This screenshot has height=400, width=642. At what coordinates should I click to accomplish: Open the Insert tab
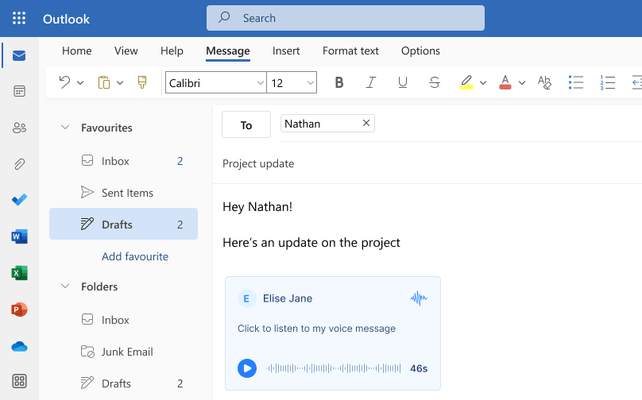click(x=286, y=51)
